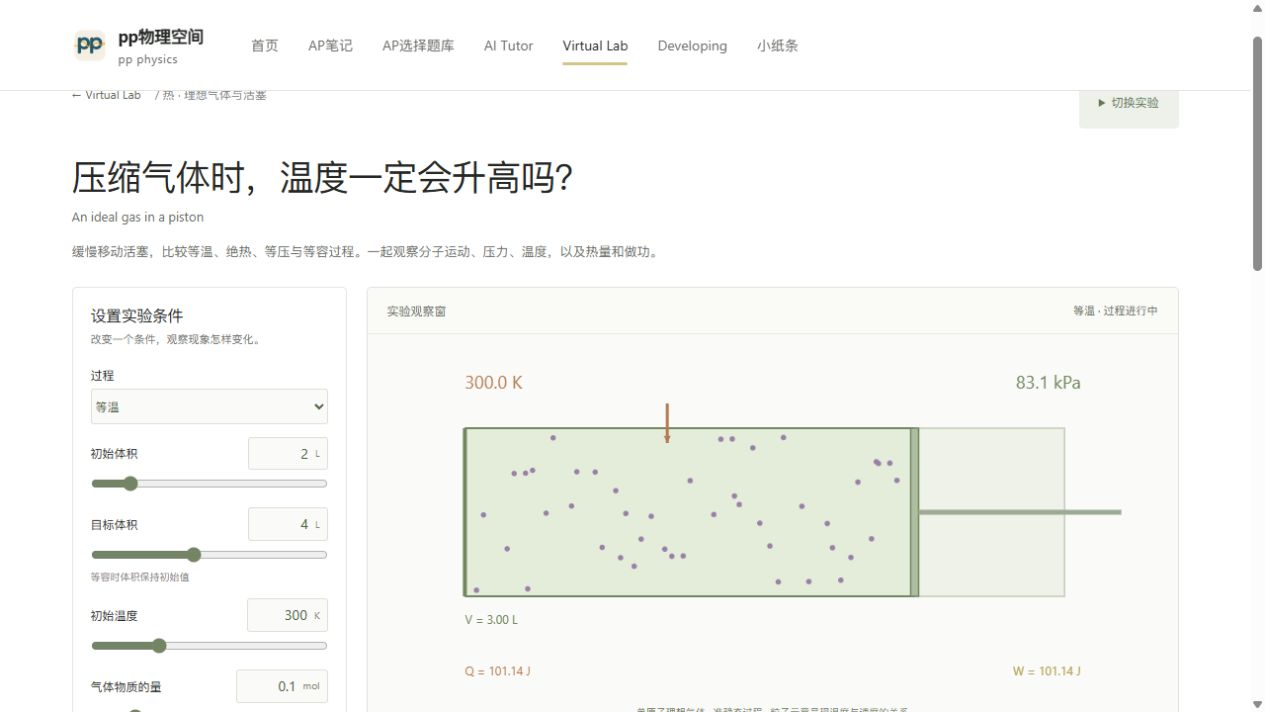Image resolution: width=1265 pixels, height=712 pixels.
Task: Click the 目标体积 value field
Action: pyautogui.click(x=288, y=525)
